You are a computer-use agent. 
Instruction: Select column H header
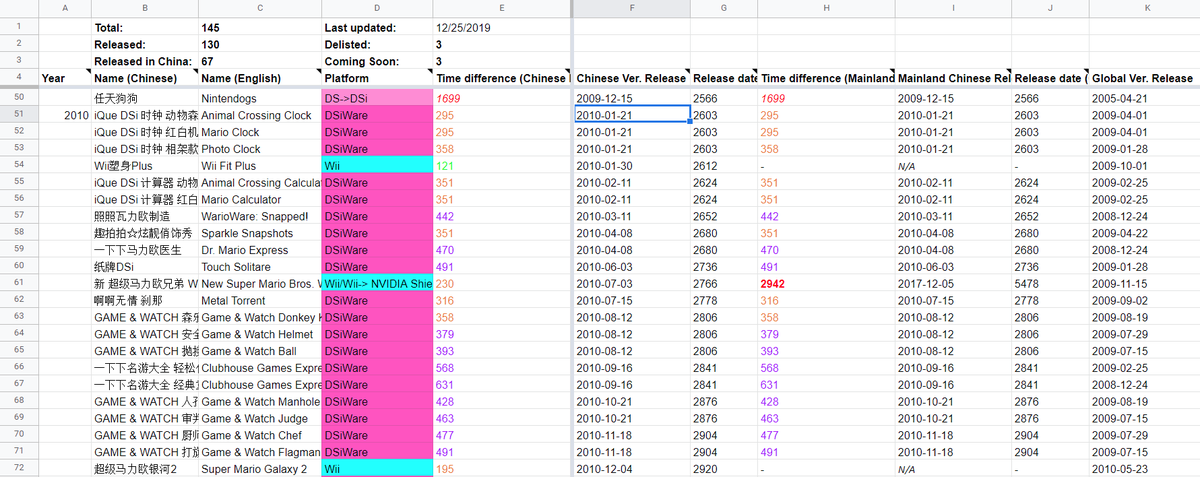(826, 8)
